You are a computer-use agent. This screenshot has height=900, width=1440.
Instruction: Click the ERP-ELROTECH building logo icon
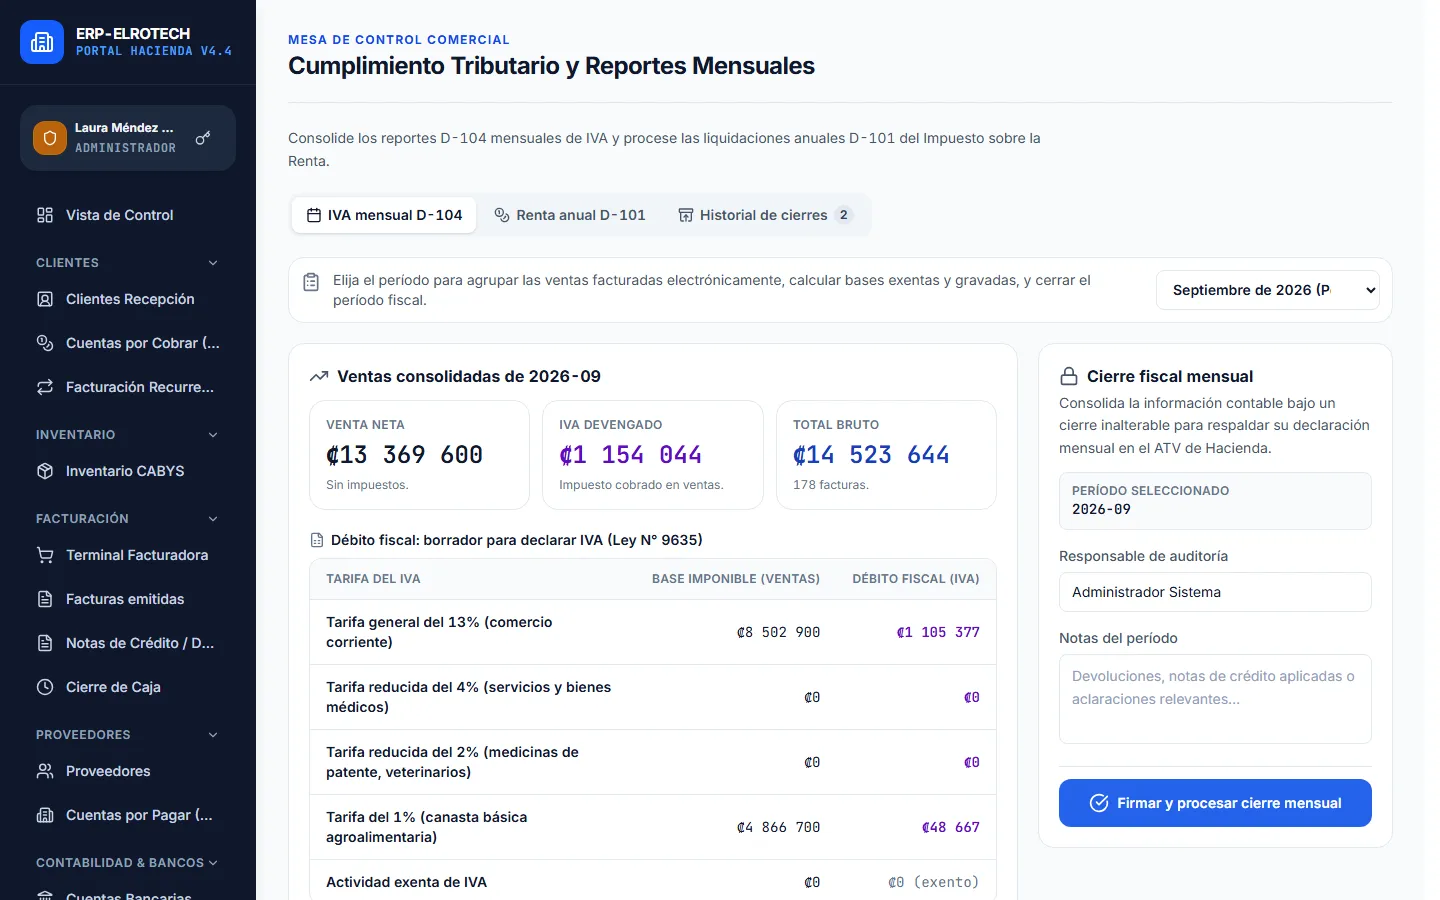click(42, 42)
